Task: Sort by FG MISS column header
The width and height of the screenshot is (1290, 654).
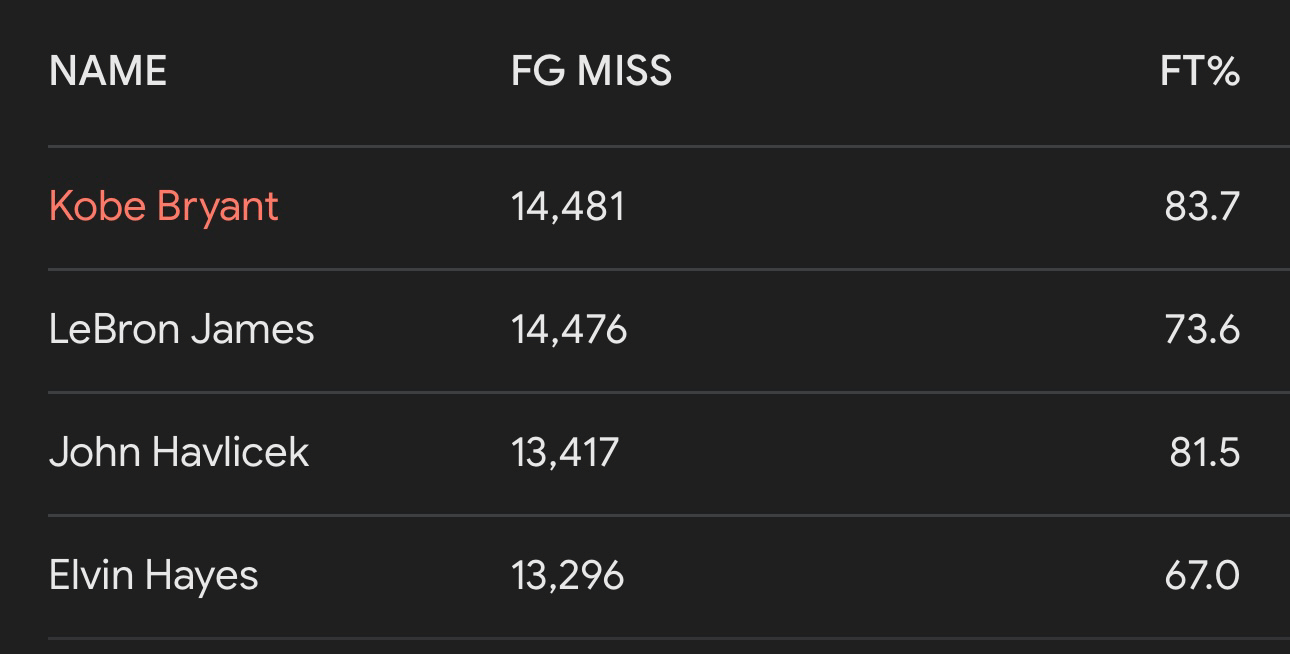Action: pyautogui.click(x=591, y=71)
